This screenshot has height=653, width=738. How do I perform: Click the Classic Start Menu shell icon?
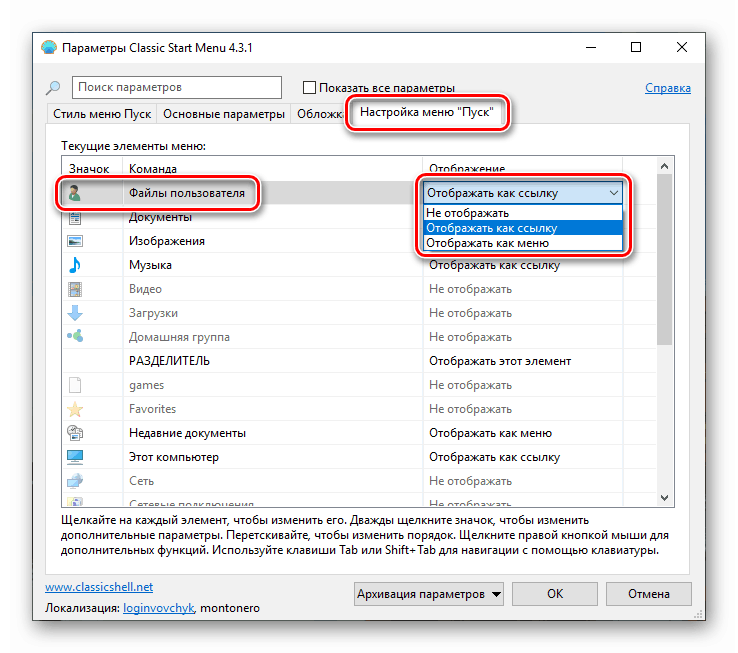coord(49,48)
